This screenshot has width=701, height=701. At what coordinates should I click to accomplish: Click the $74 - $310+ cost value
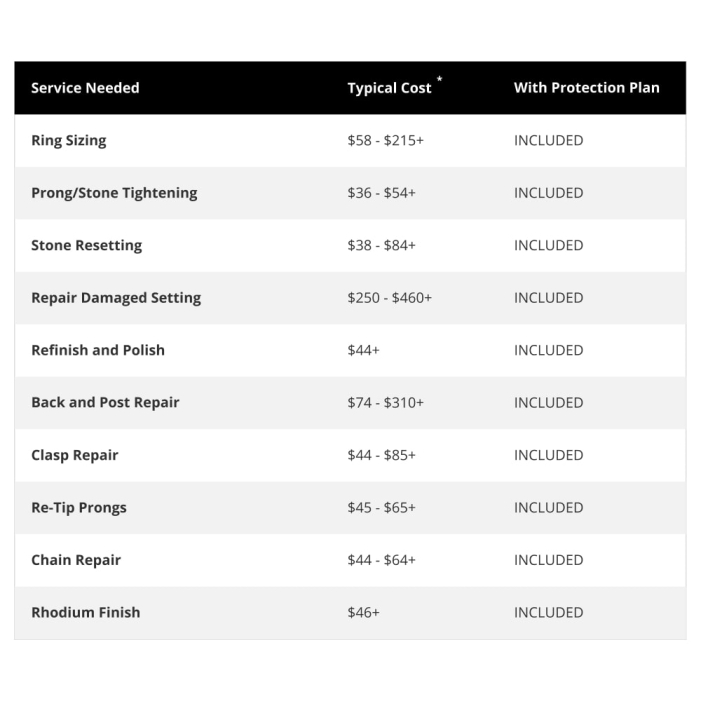(x=385, y=403)
